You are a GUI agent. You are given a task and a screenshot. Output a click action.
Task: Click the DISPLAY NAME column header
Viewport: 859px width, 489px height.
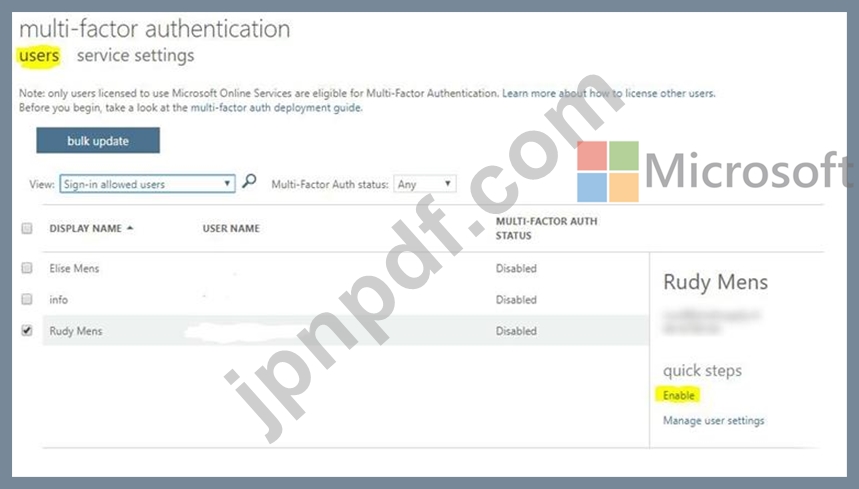tap(85, 228)
